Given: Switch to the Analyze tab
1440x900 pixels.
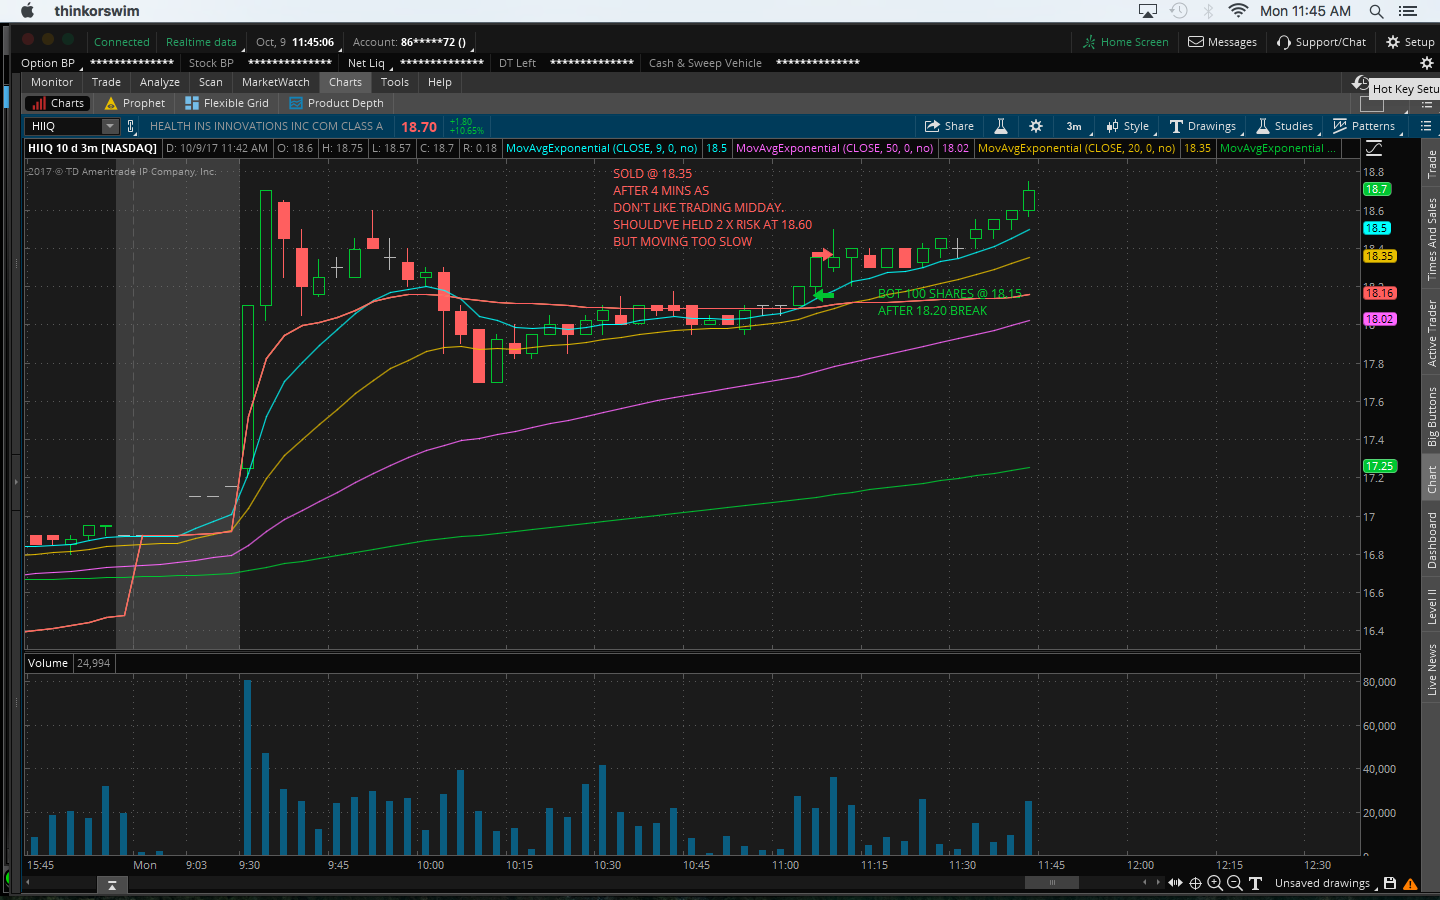Looking at the screenshot, I should pos(160,82).
